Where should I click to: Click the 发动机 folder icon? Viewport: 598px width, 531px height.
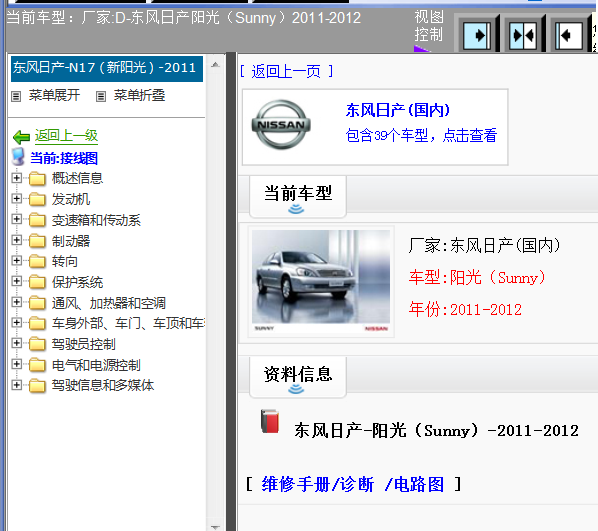(x=37, y=199)
